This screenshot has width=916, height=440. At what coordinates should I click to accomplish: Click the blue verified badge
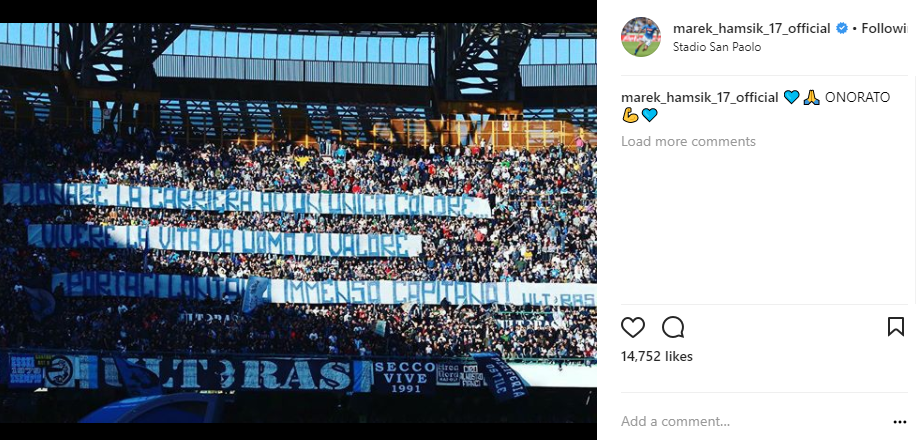tap(842, 28)
